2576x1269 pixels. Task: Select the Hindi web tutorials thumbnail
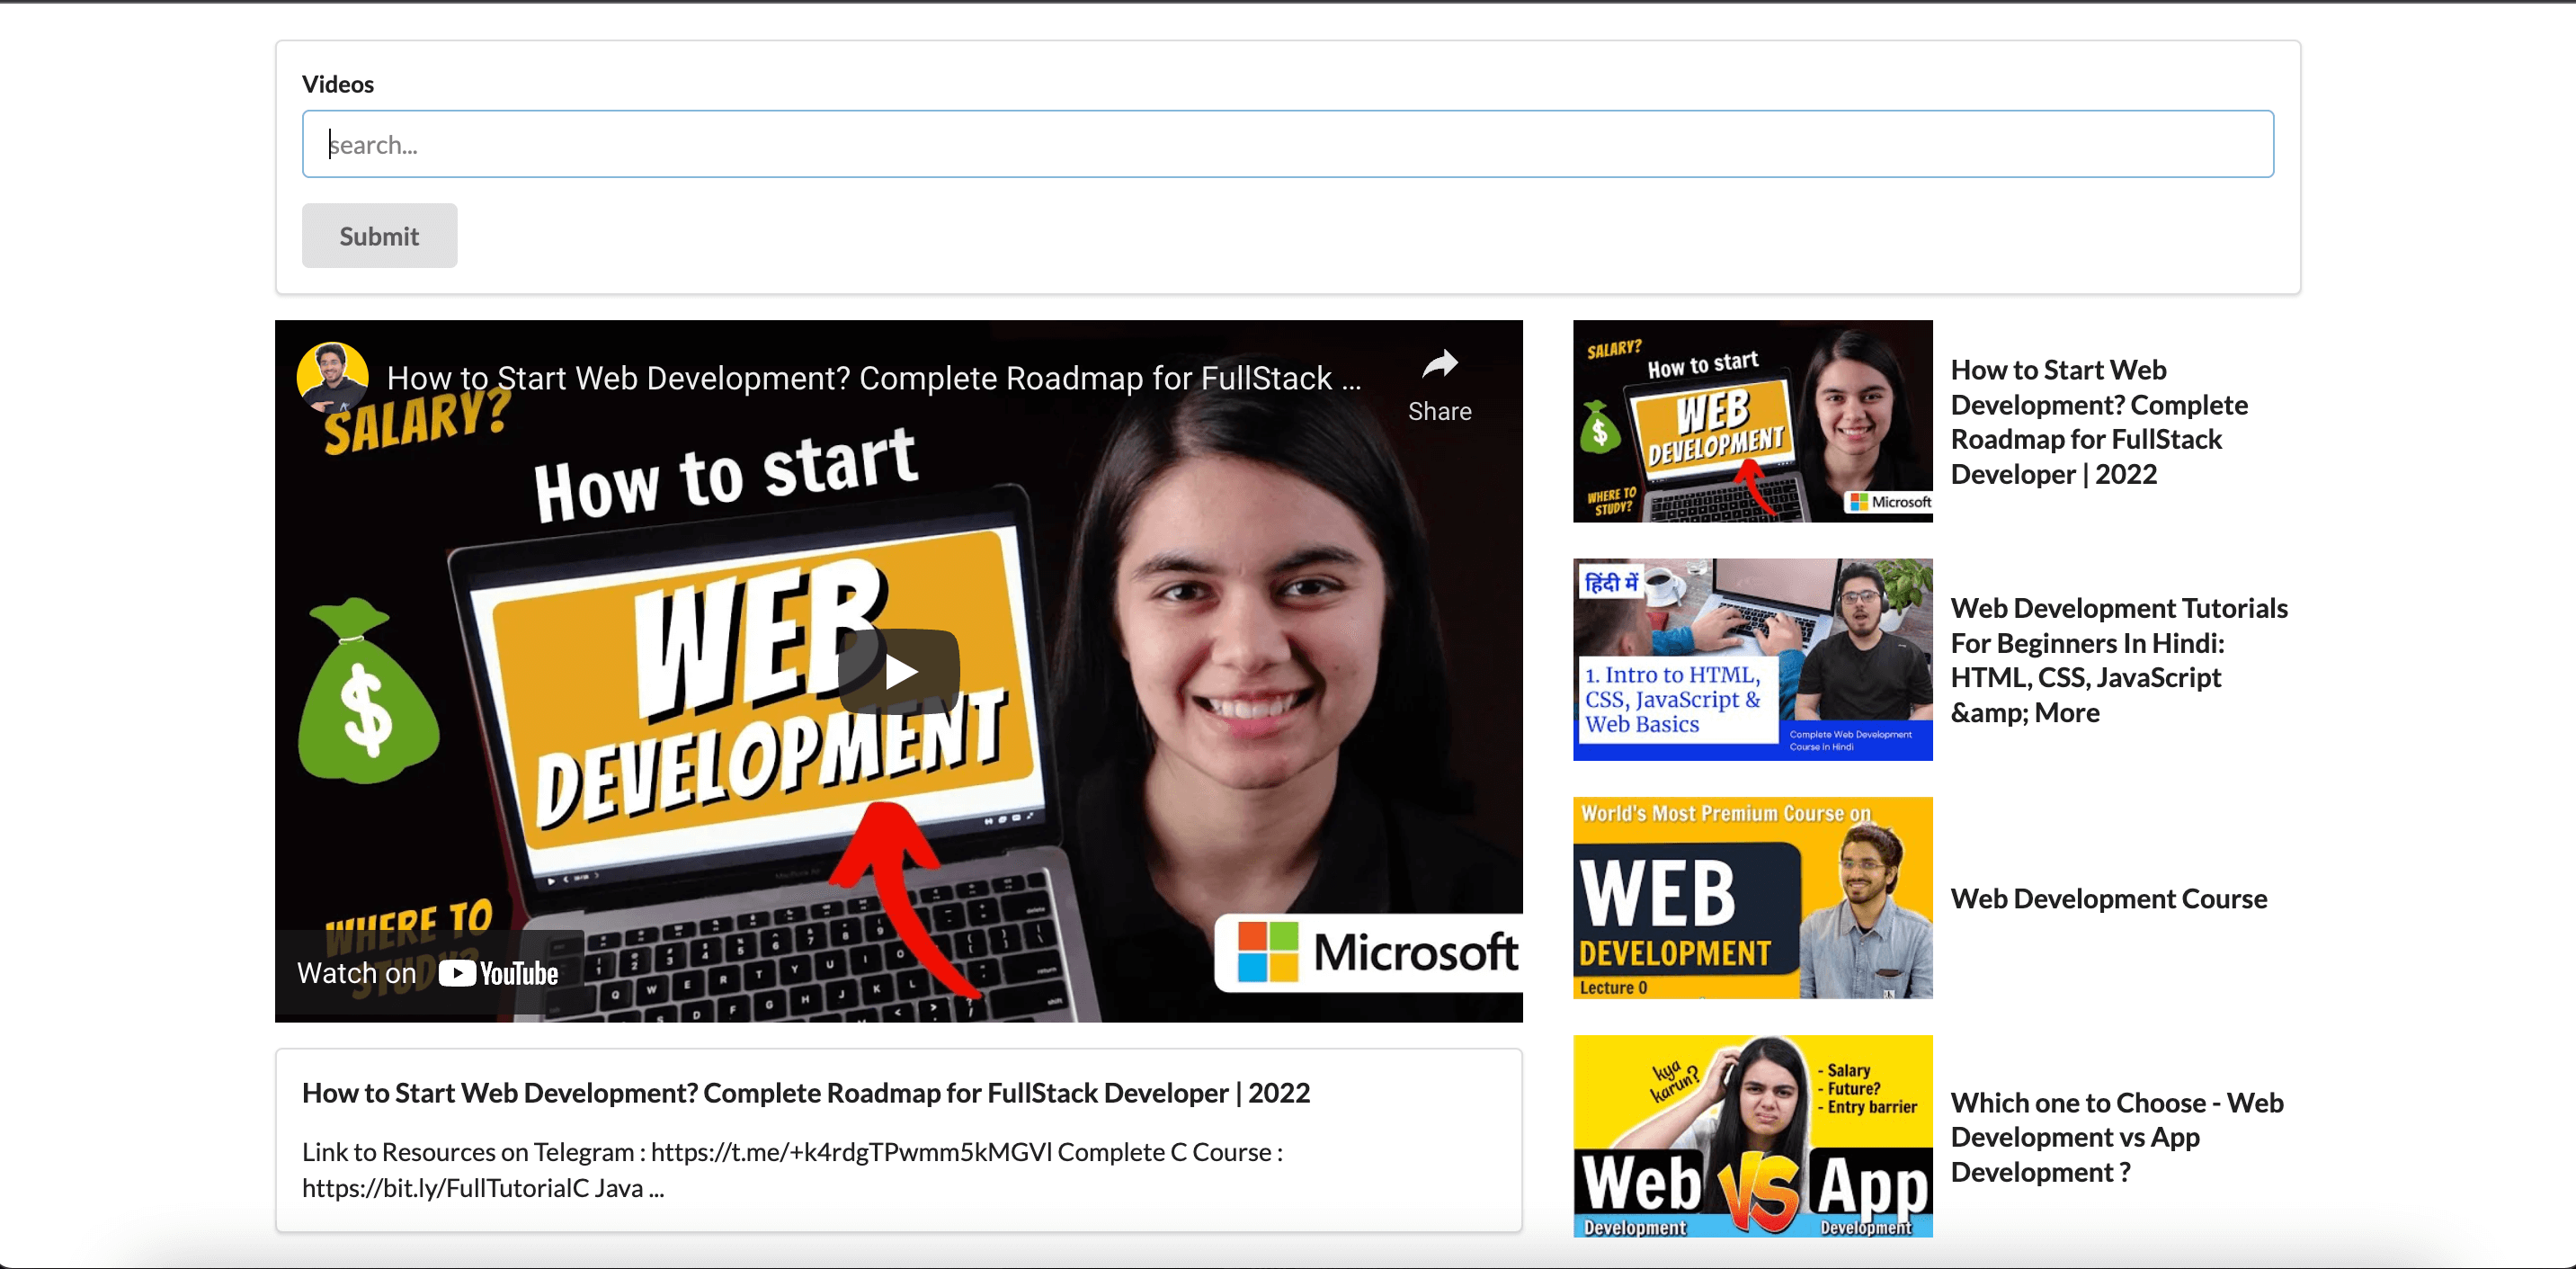1752,659
